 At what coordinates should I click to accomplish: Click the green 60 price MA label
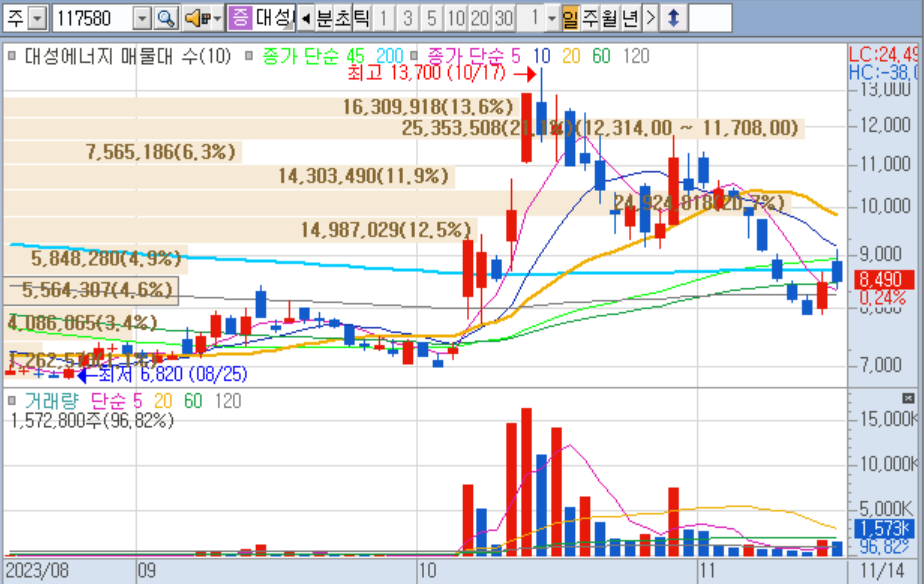pyautogui.click(x=601, y=56)
